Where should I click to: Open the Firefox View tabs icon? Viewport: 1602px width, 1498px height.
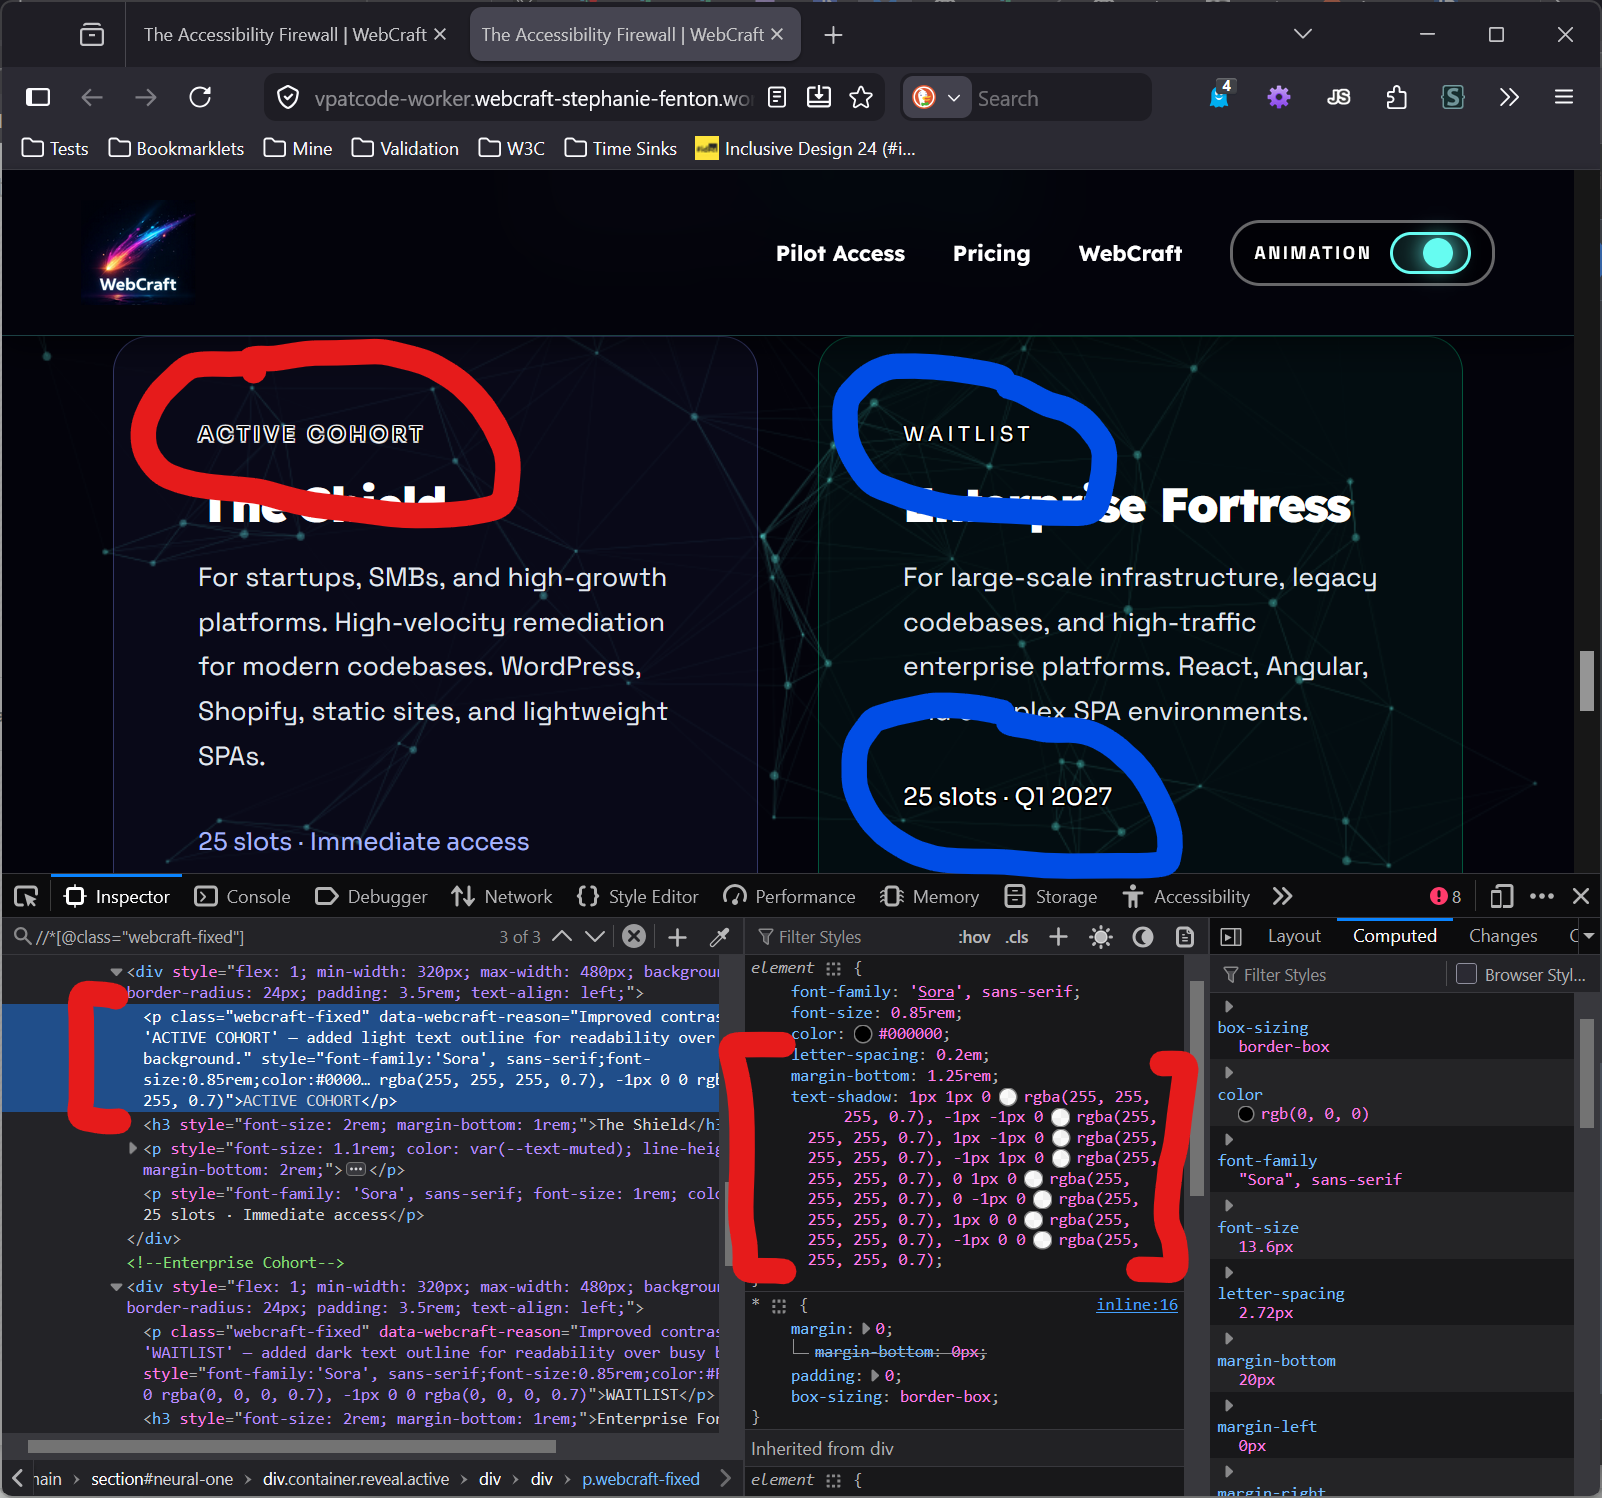[x=92, y=35]
